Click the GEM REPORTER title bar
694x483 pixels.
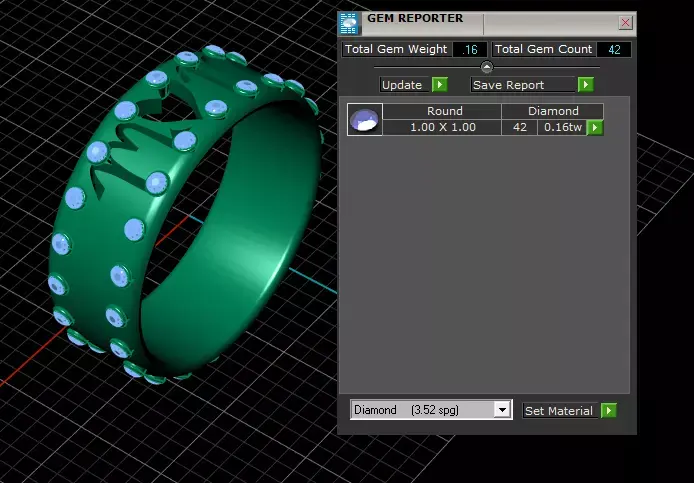[487, 23]
